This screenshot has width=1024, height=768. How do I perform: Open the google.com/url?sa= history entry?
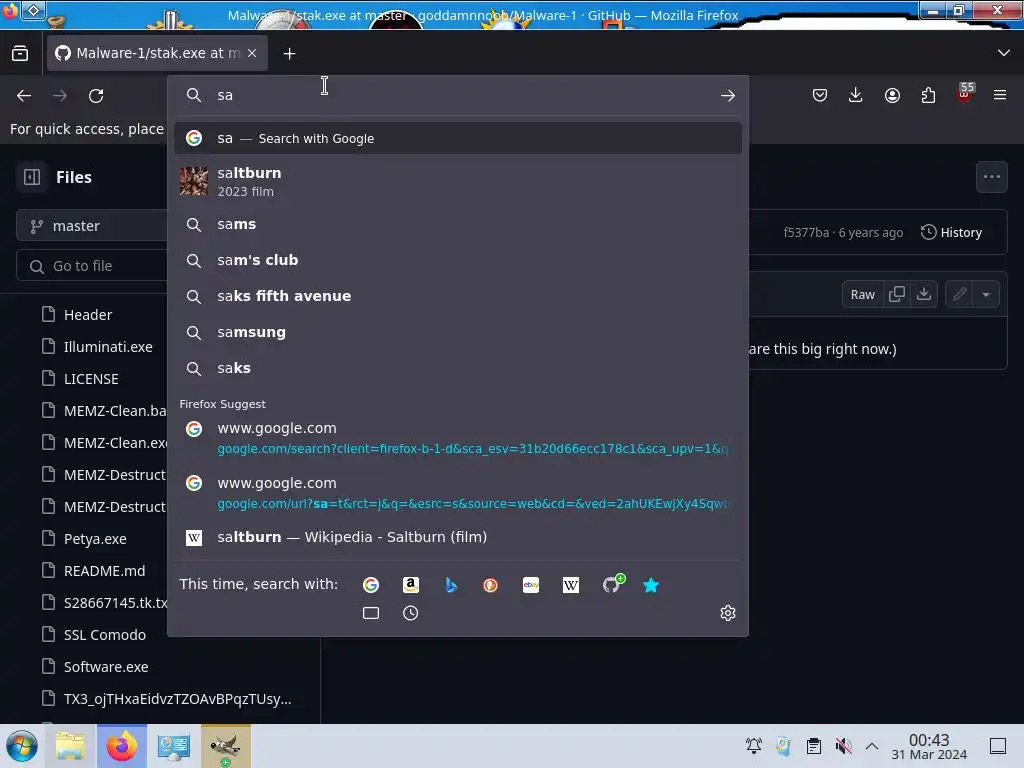coord(457,493)
